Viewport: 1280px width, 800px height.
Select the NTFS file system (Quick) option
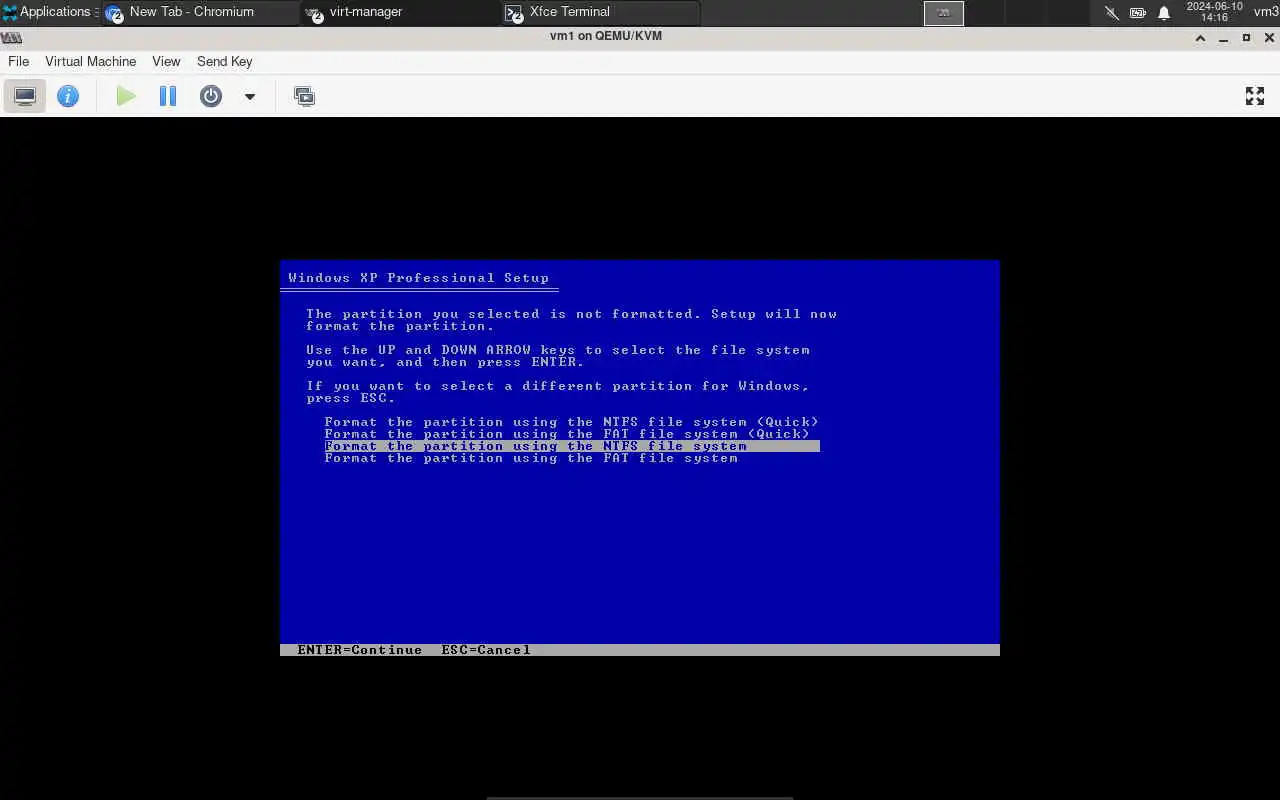(571, 422)
